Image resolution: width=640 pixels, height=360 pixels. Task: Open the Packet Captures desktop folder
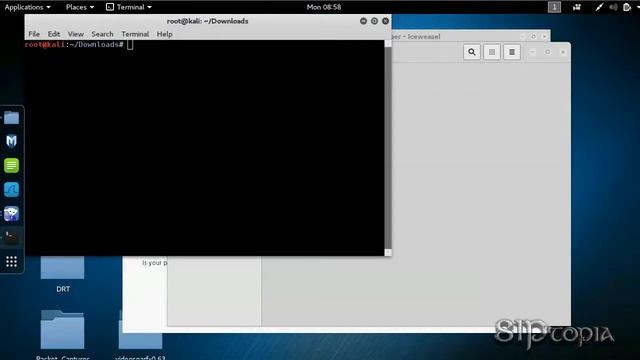(x=62, y=335)
